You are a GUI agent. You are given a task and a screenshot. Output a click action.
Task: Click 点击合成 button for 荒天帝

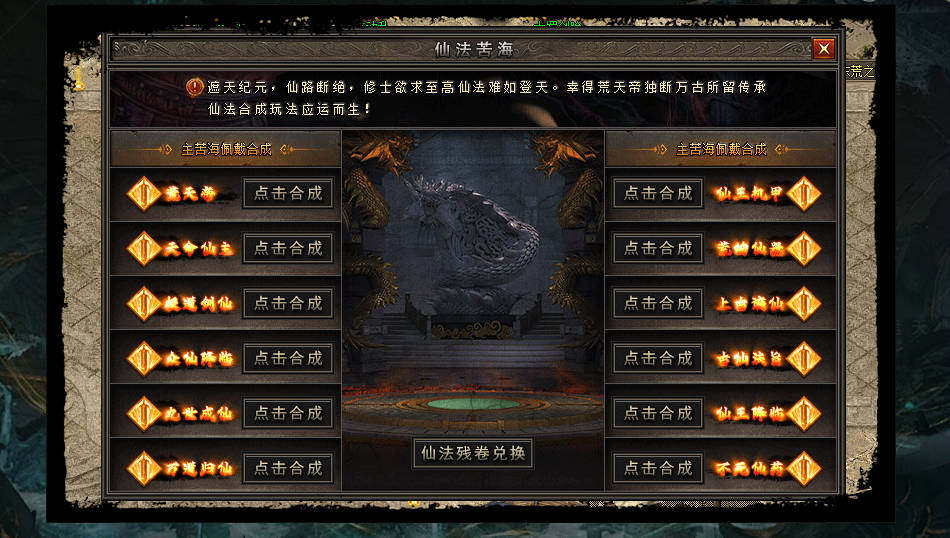tap(288, 193)
